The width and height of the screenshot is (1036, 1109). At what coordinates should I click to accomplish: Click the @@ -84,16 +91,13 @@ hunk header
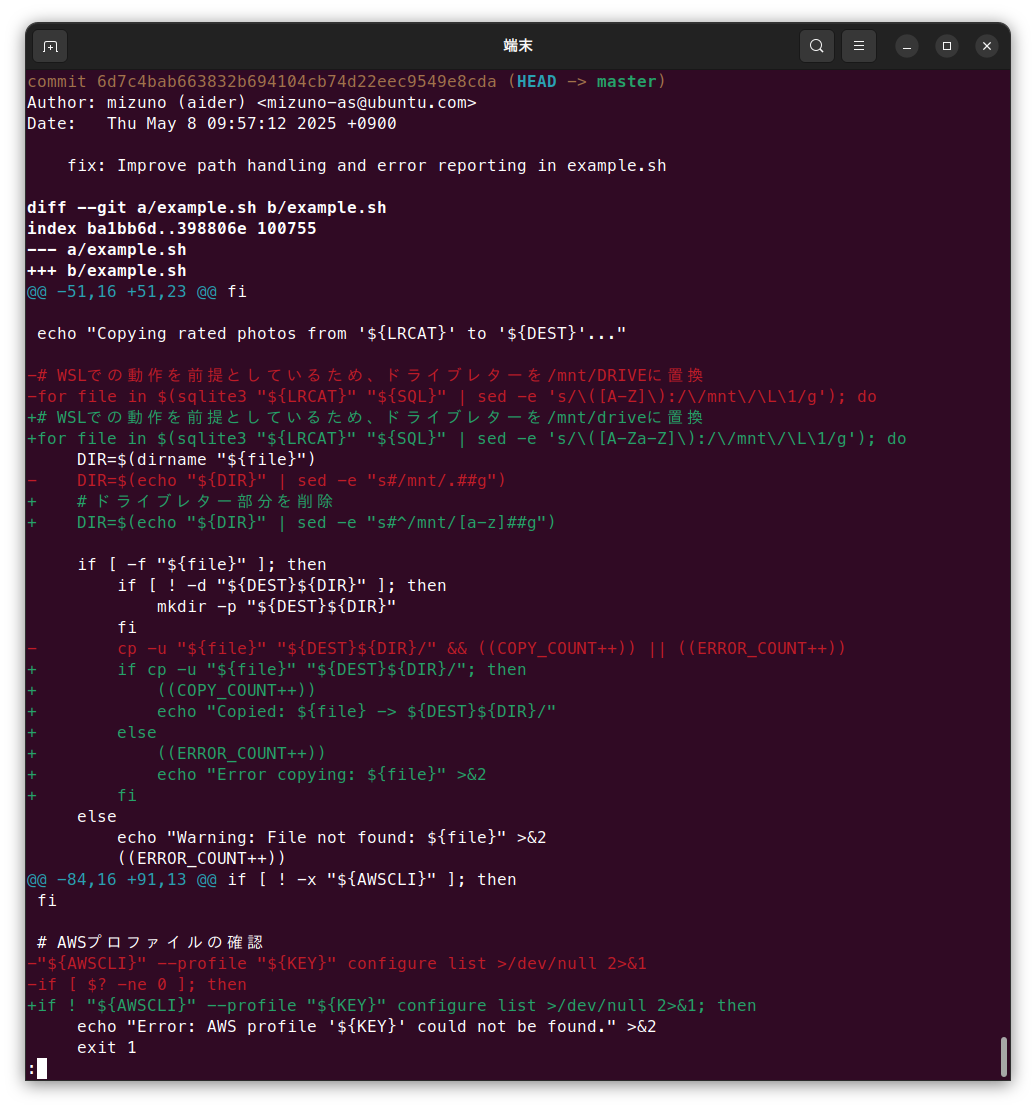click(122, 879)
